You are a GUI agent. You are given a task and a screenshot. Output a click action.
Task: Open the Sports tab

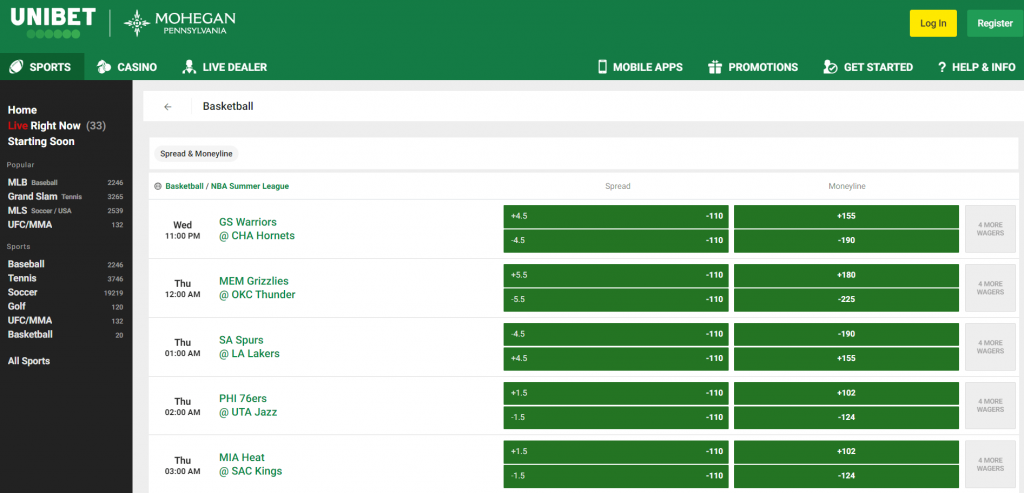(42, 67)
